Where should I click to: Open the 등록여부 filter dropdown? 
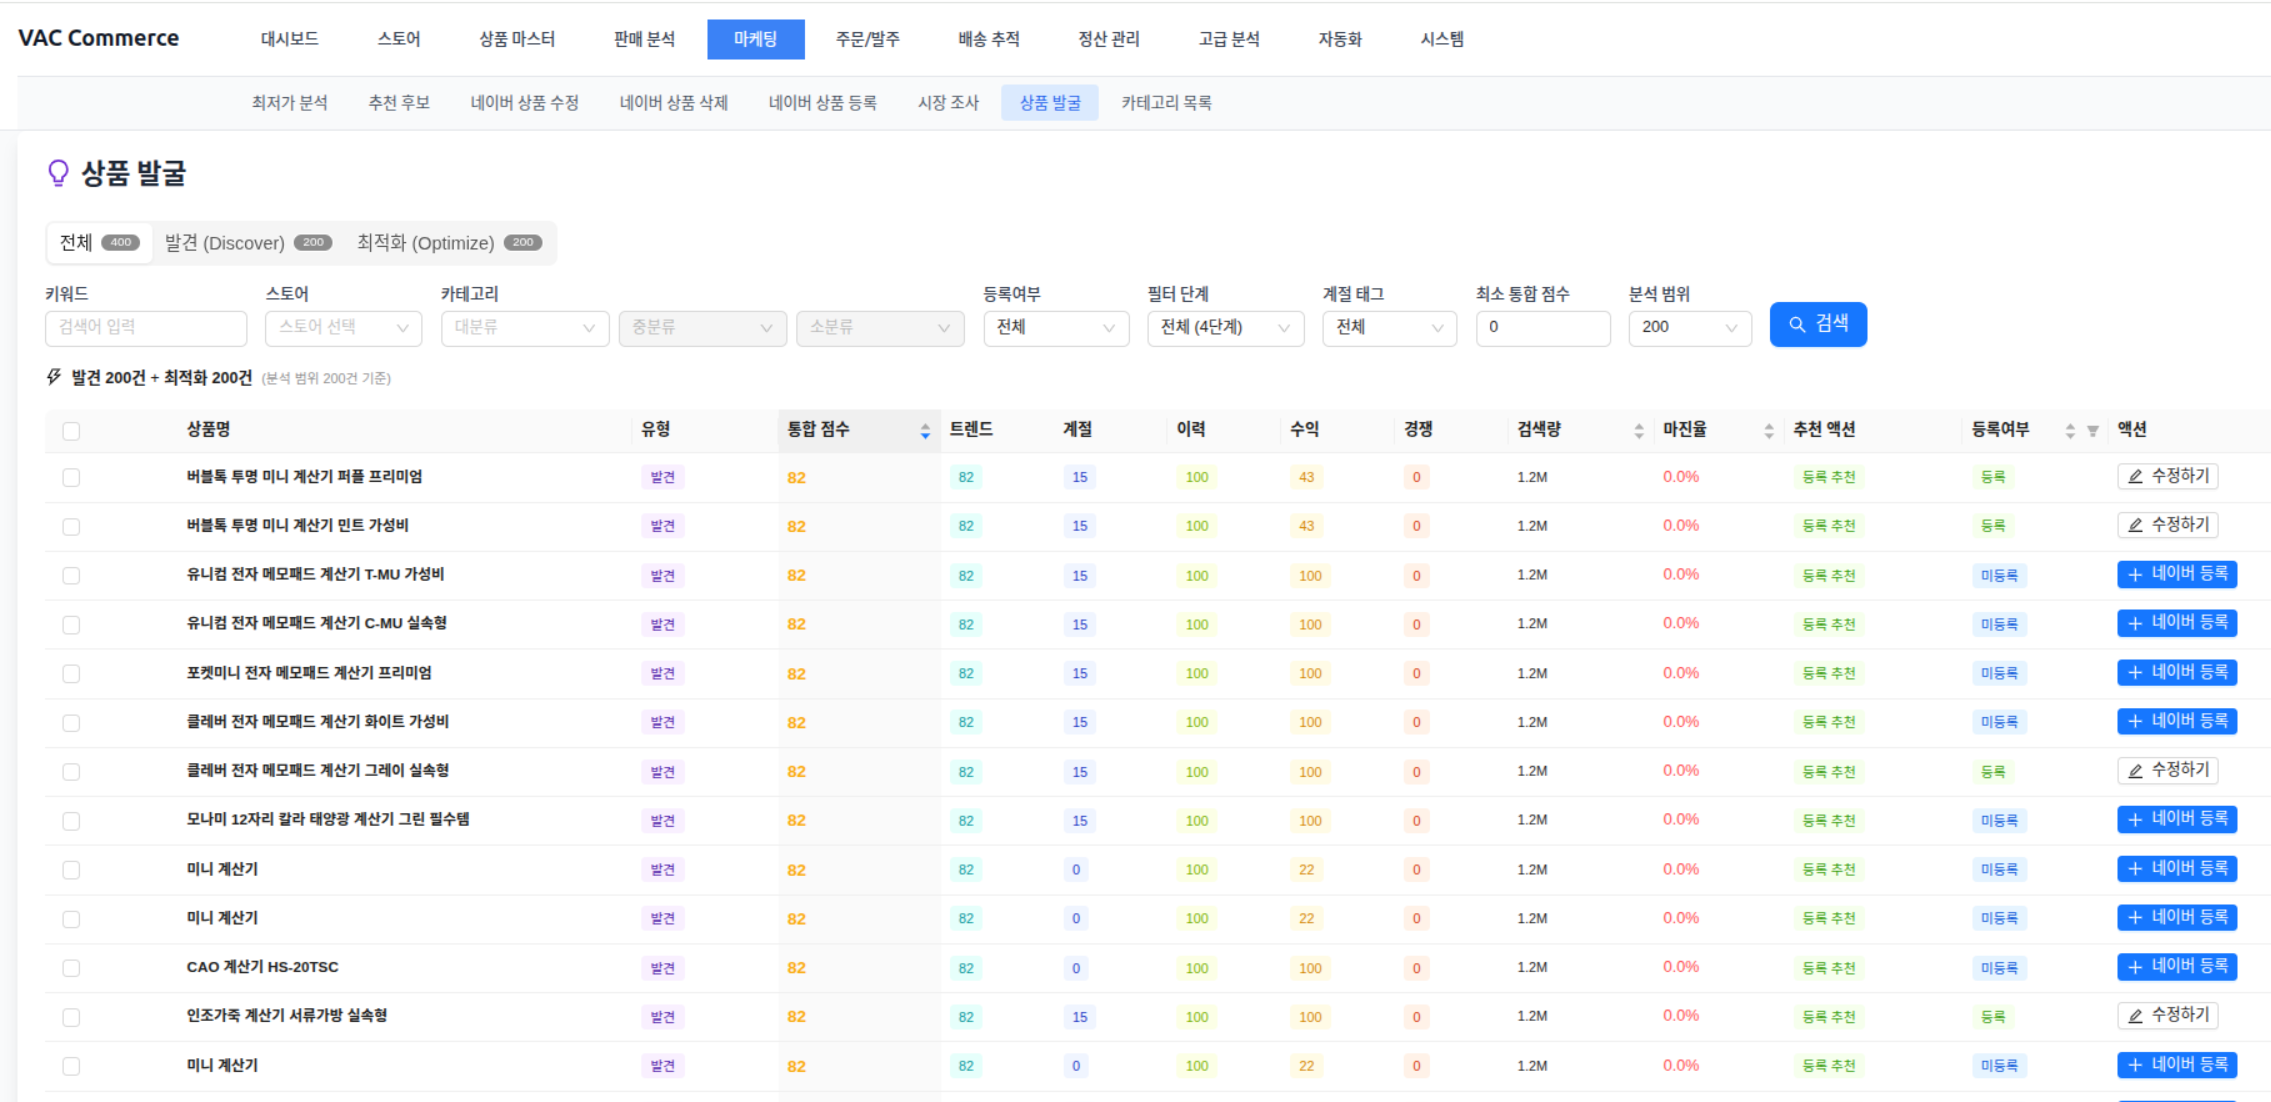(1056, 327)
